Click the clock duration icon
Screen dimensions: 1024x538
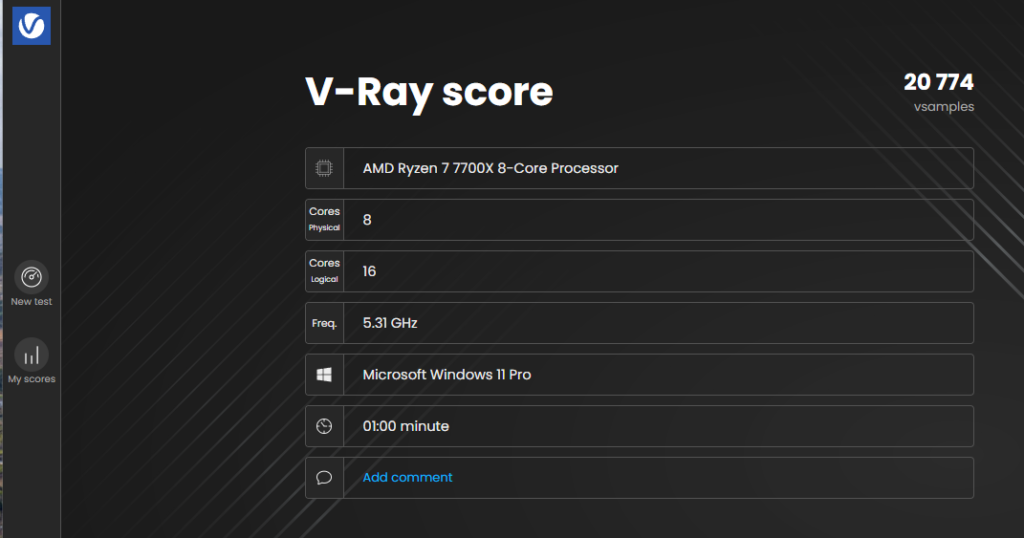pyautogui.click(x=324, y=426)
